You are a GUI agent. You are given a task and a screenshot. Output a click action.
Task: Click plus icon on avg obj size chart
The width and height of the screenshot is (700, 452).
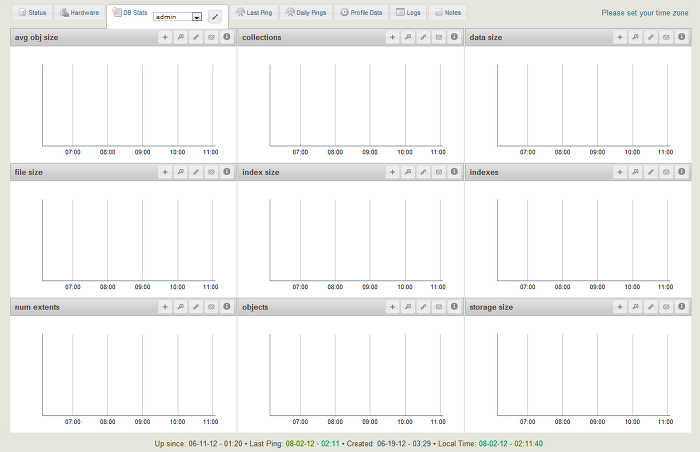pos(165,37)
